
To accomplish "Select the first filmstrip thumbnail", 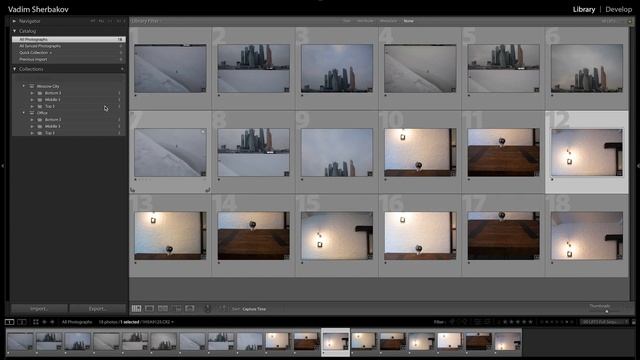I will pyautogui.click(x=20, y=341).
